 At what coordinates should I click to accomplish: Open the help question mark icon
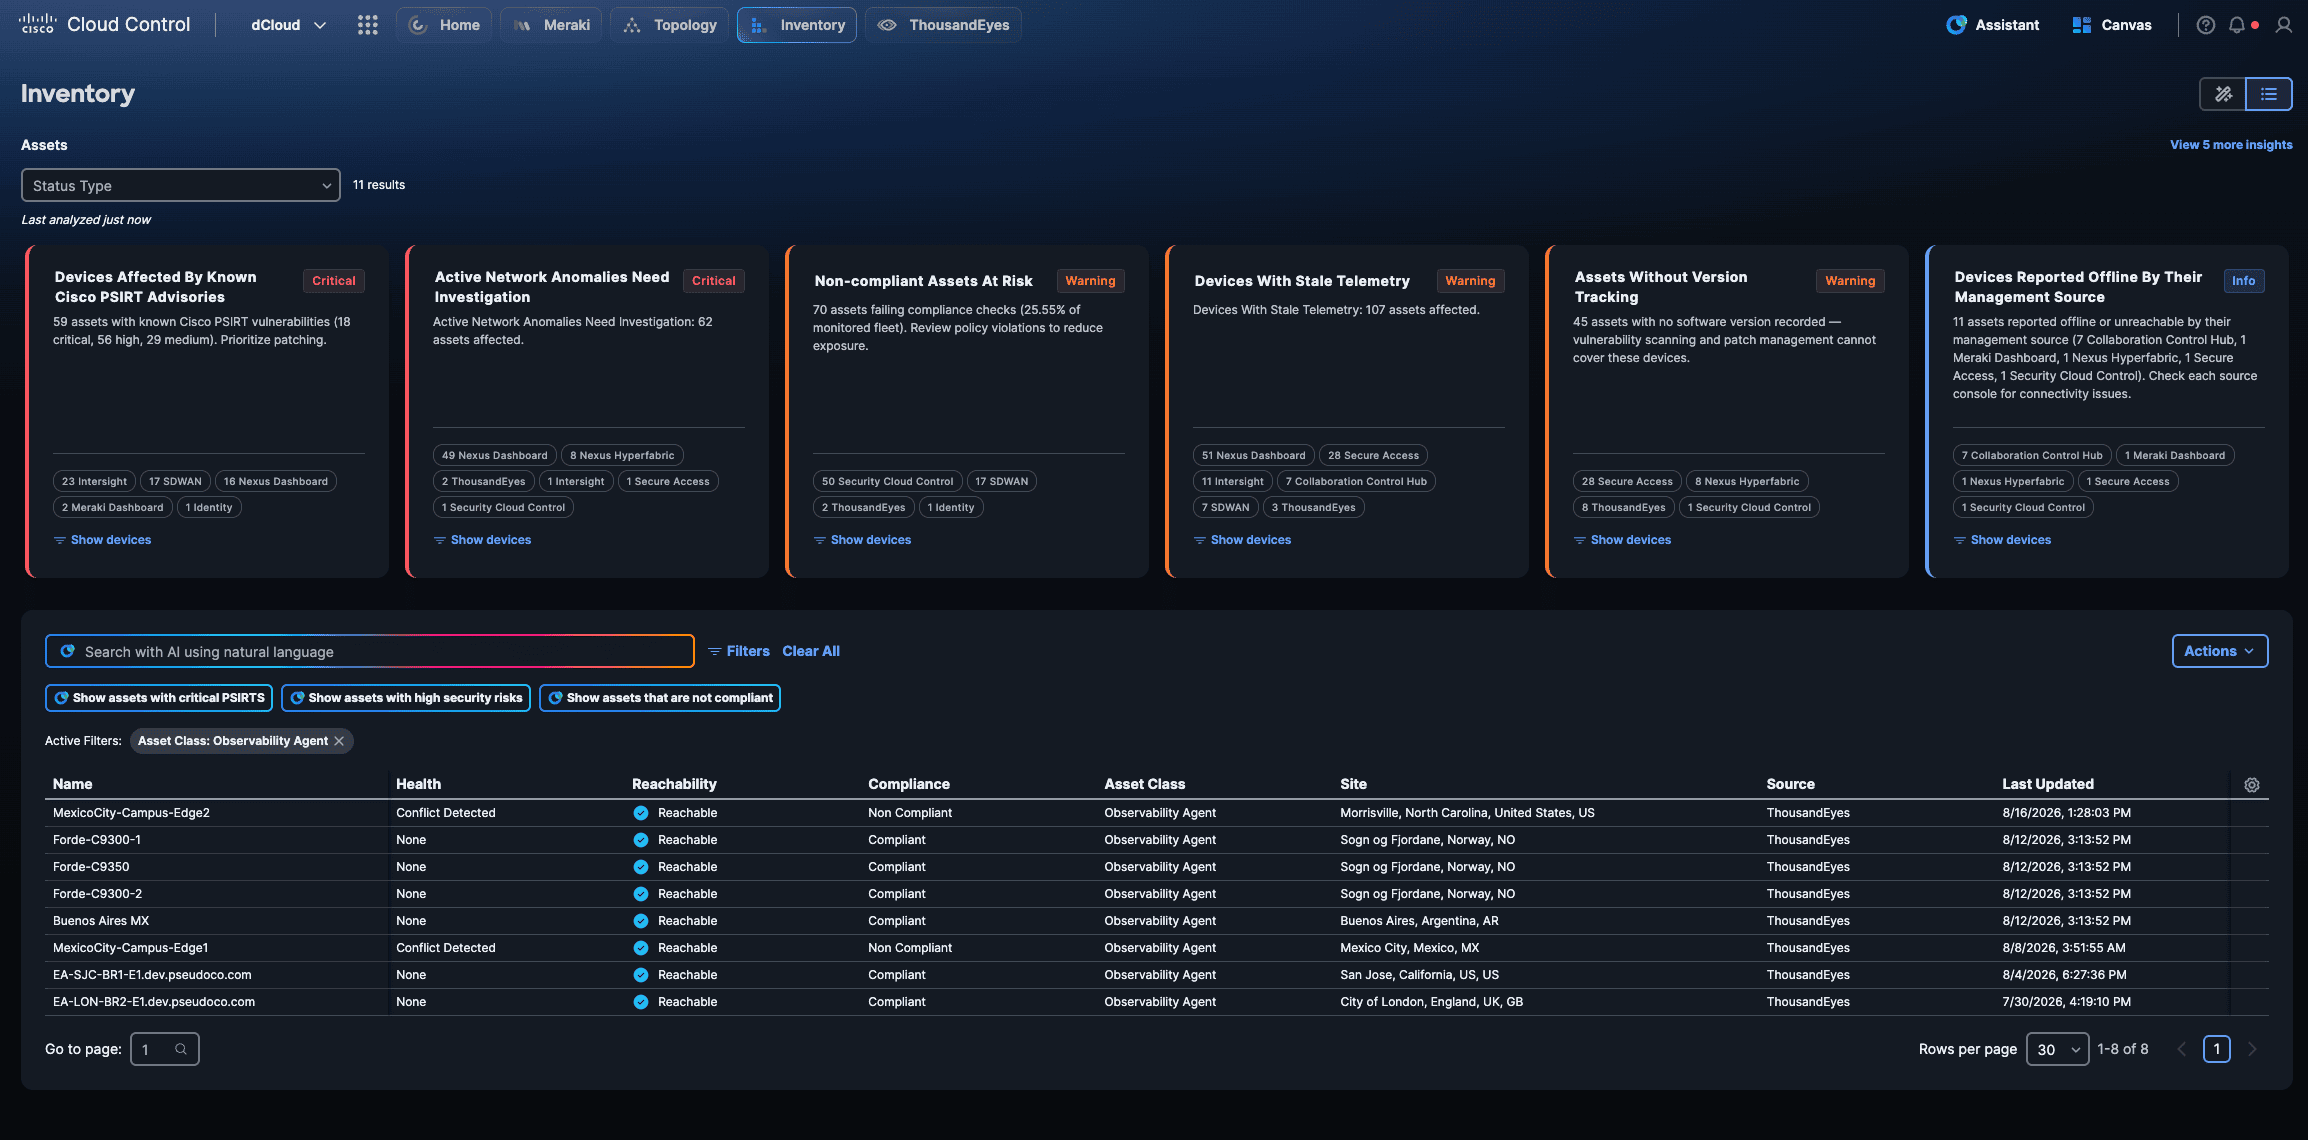[x=2205, y=25]
